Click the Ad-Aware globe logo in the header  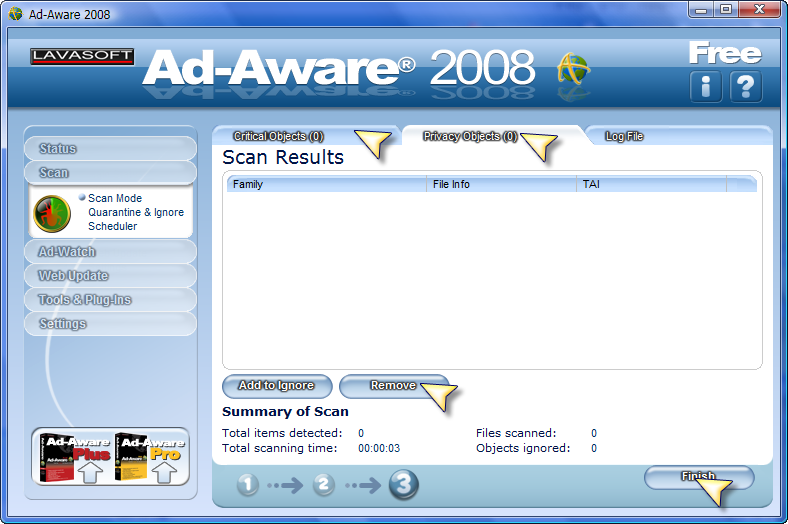click(573, 69)
